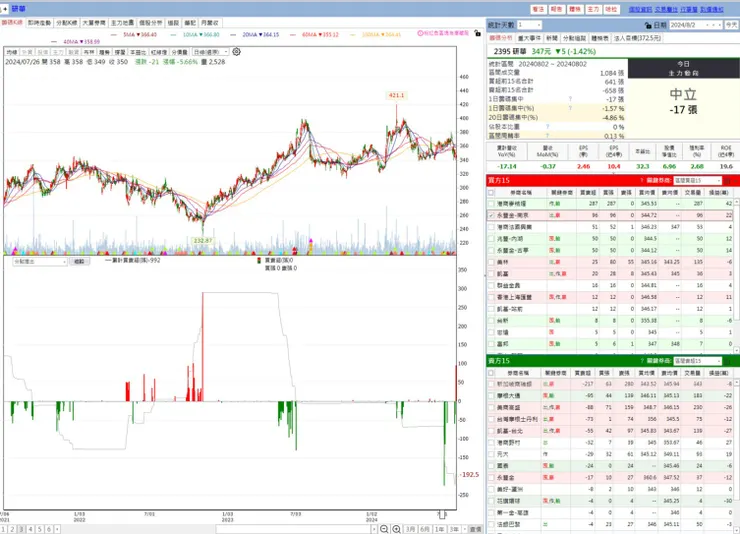Switch to the 即時走勢 tab
740x534 pixels.
pyautogui.click(x=39, y=23)
